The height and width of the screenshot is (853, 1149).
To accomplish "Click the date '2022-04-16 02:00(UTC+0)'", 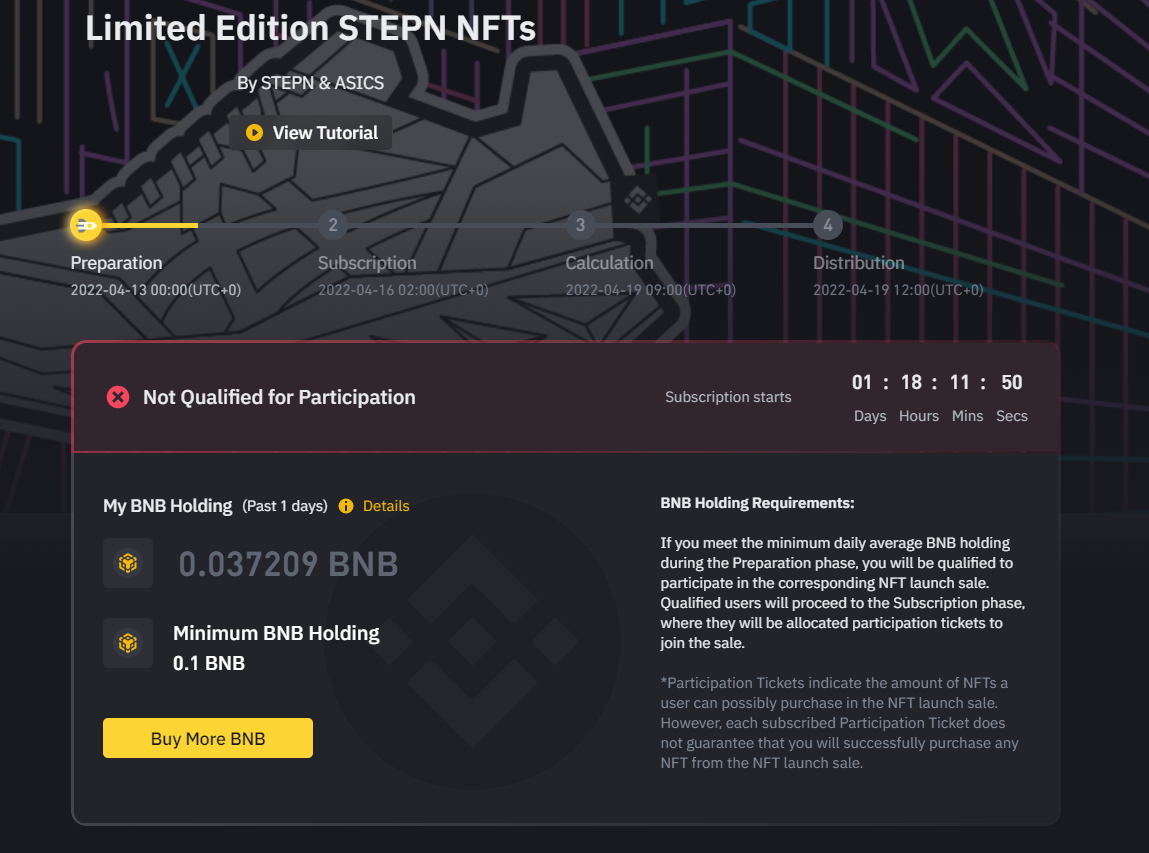I will pos(403,290).
